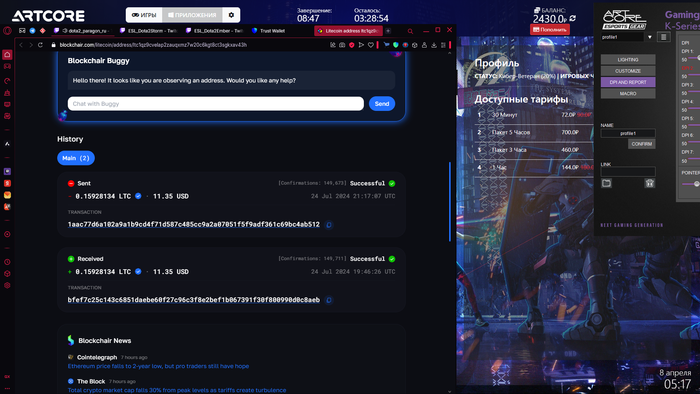Go back to the previous page

21,45
